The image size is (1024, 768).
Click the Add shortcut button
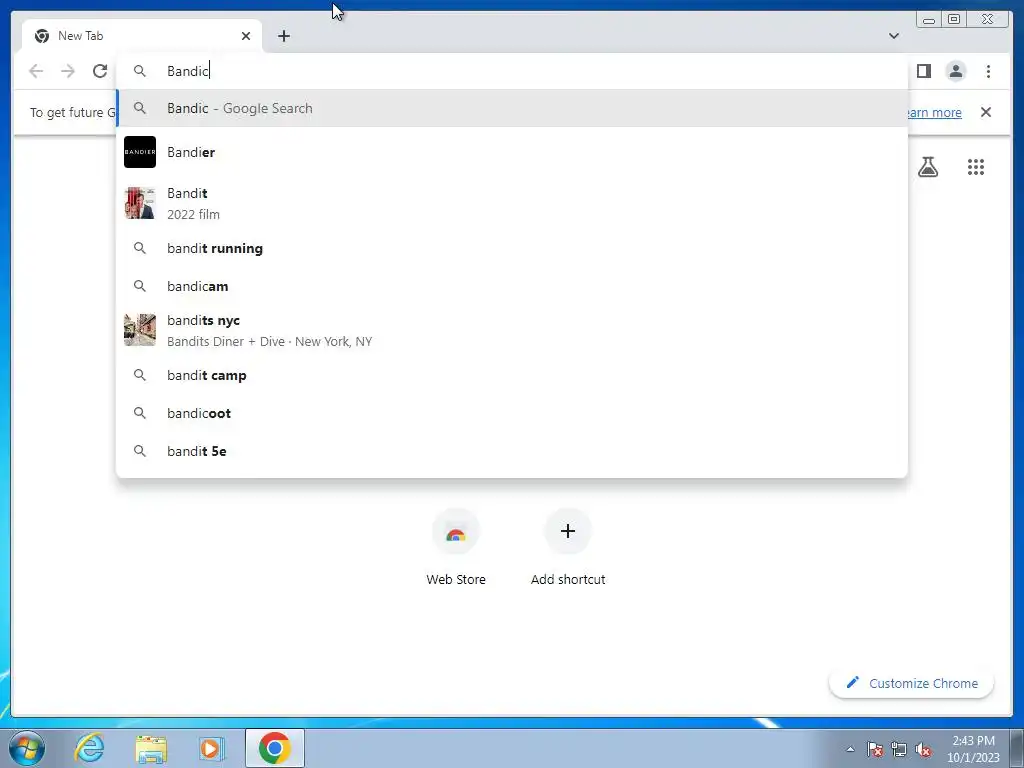[568, 547]
